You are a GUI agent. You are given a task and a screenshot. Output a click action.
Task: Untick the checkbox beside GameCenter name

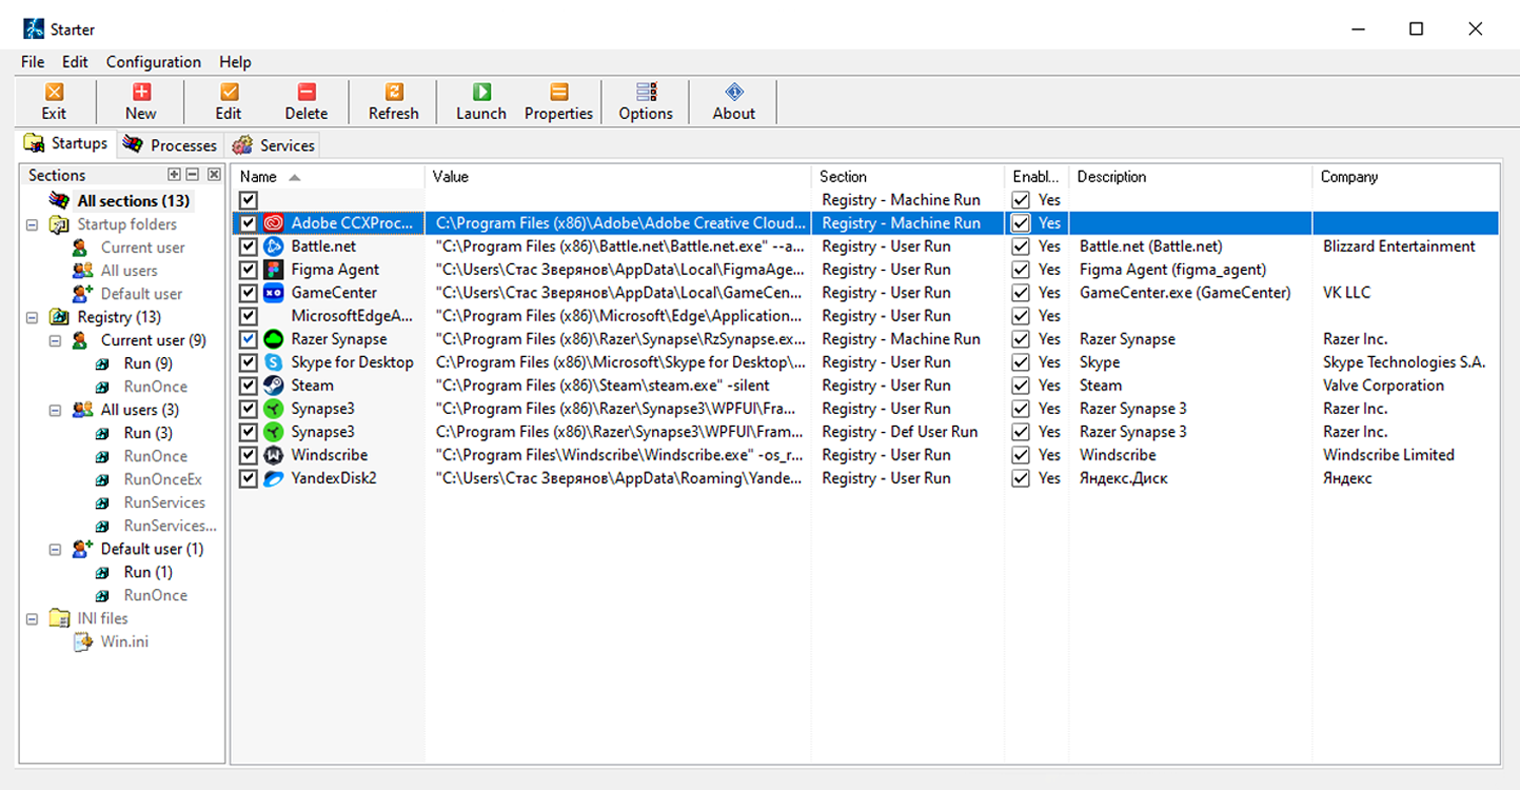(x=248, y=293)
